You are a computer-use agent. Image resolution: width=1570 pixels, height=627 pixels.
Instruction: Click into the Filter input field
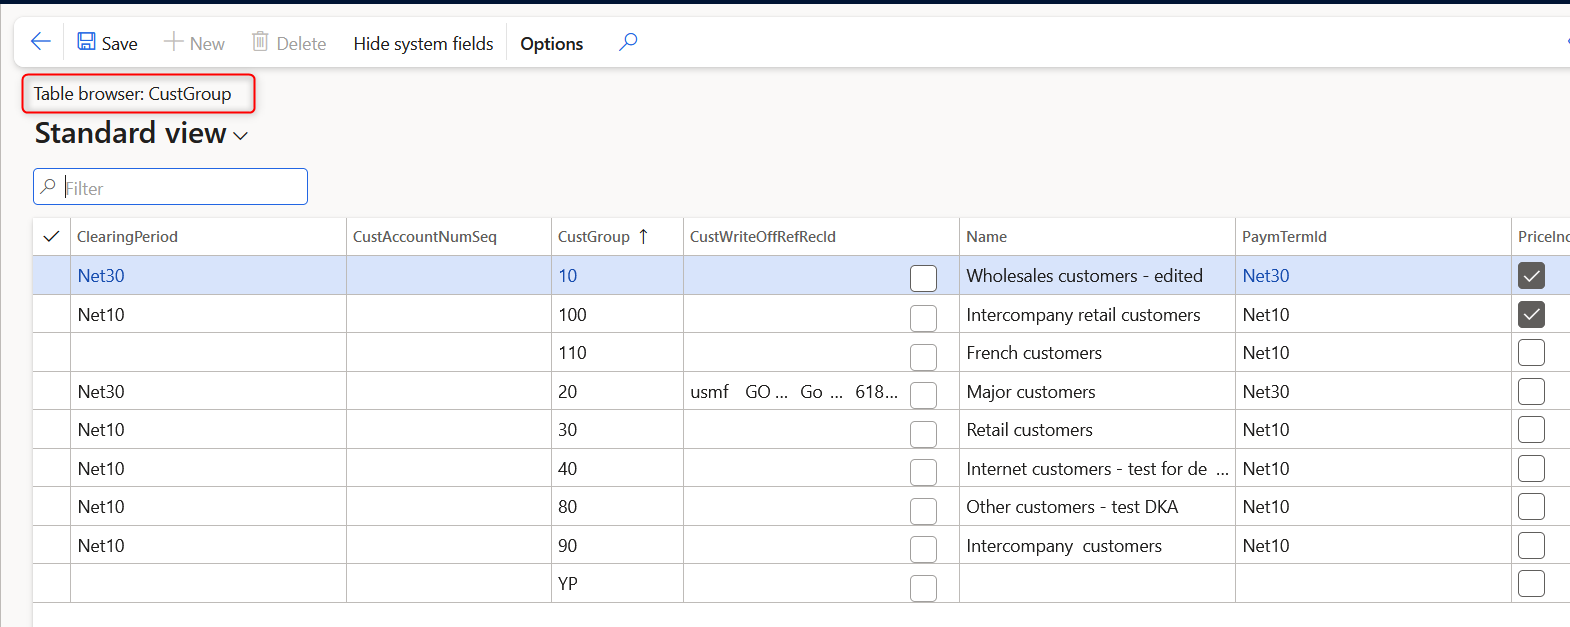click(x=180, y=188)
